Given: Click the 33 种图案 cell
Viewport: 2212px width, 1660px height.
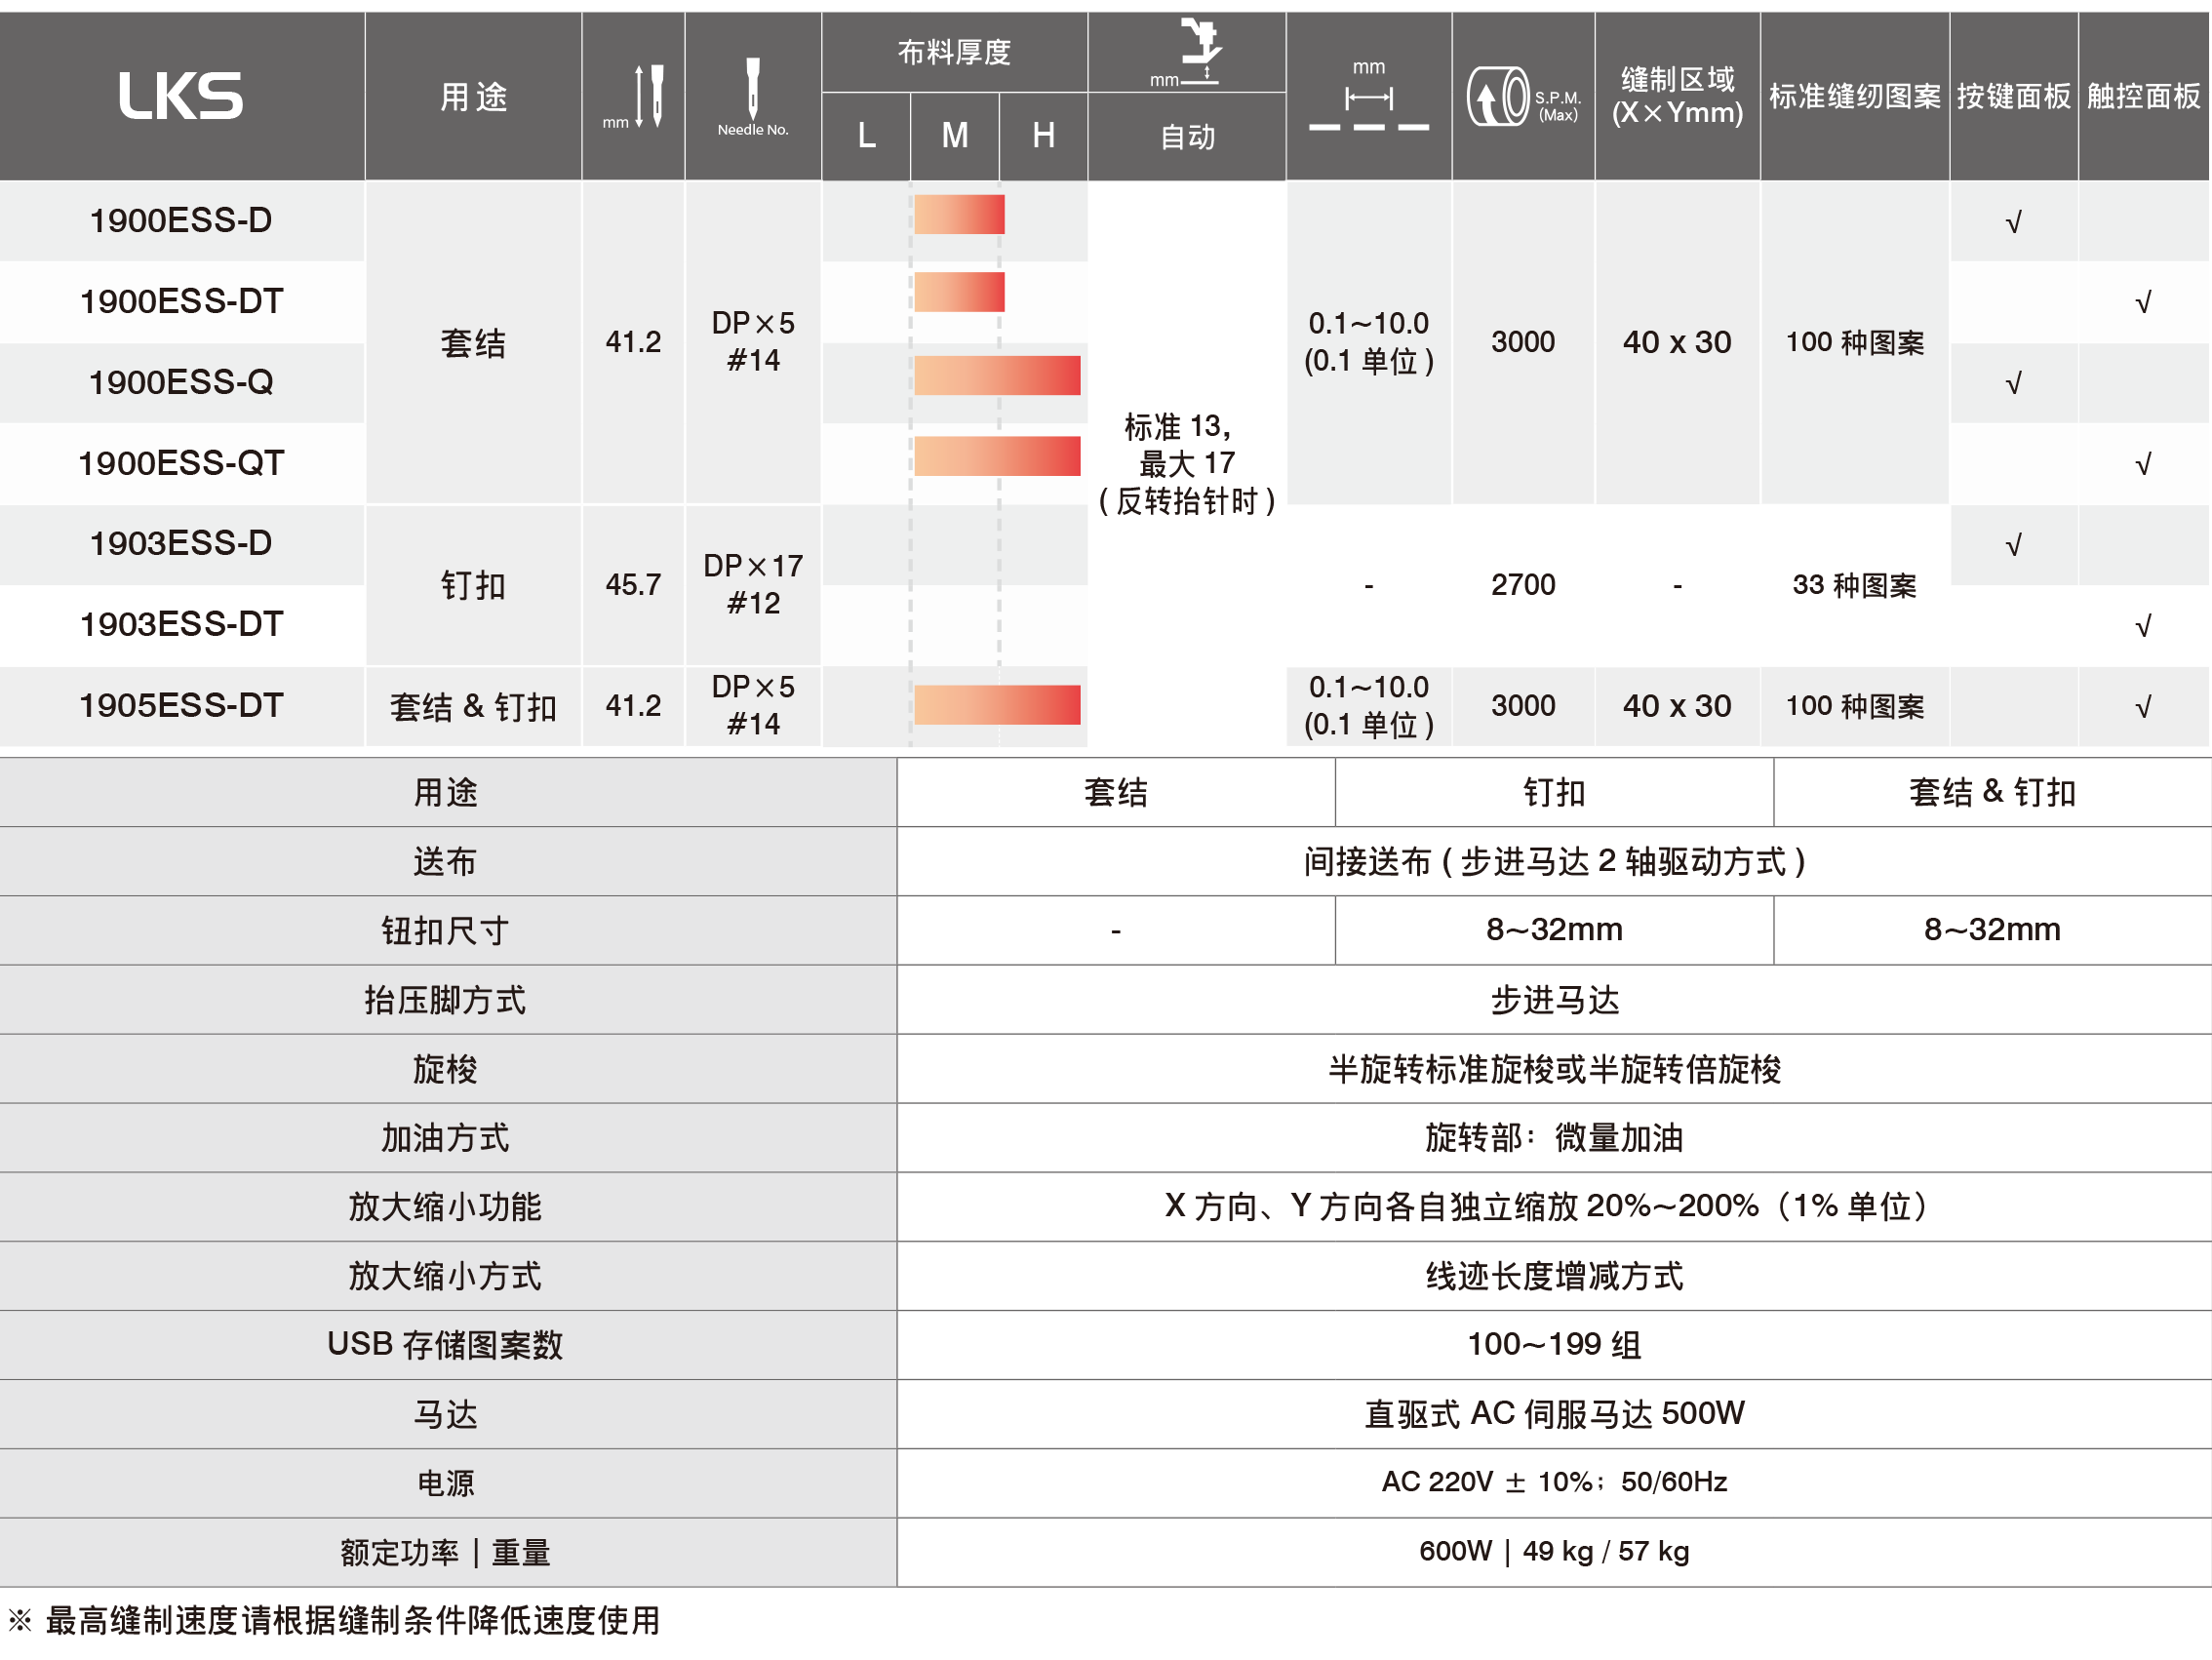Looking at the screenshot, I should click(x=1854, y=584).
